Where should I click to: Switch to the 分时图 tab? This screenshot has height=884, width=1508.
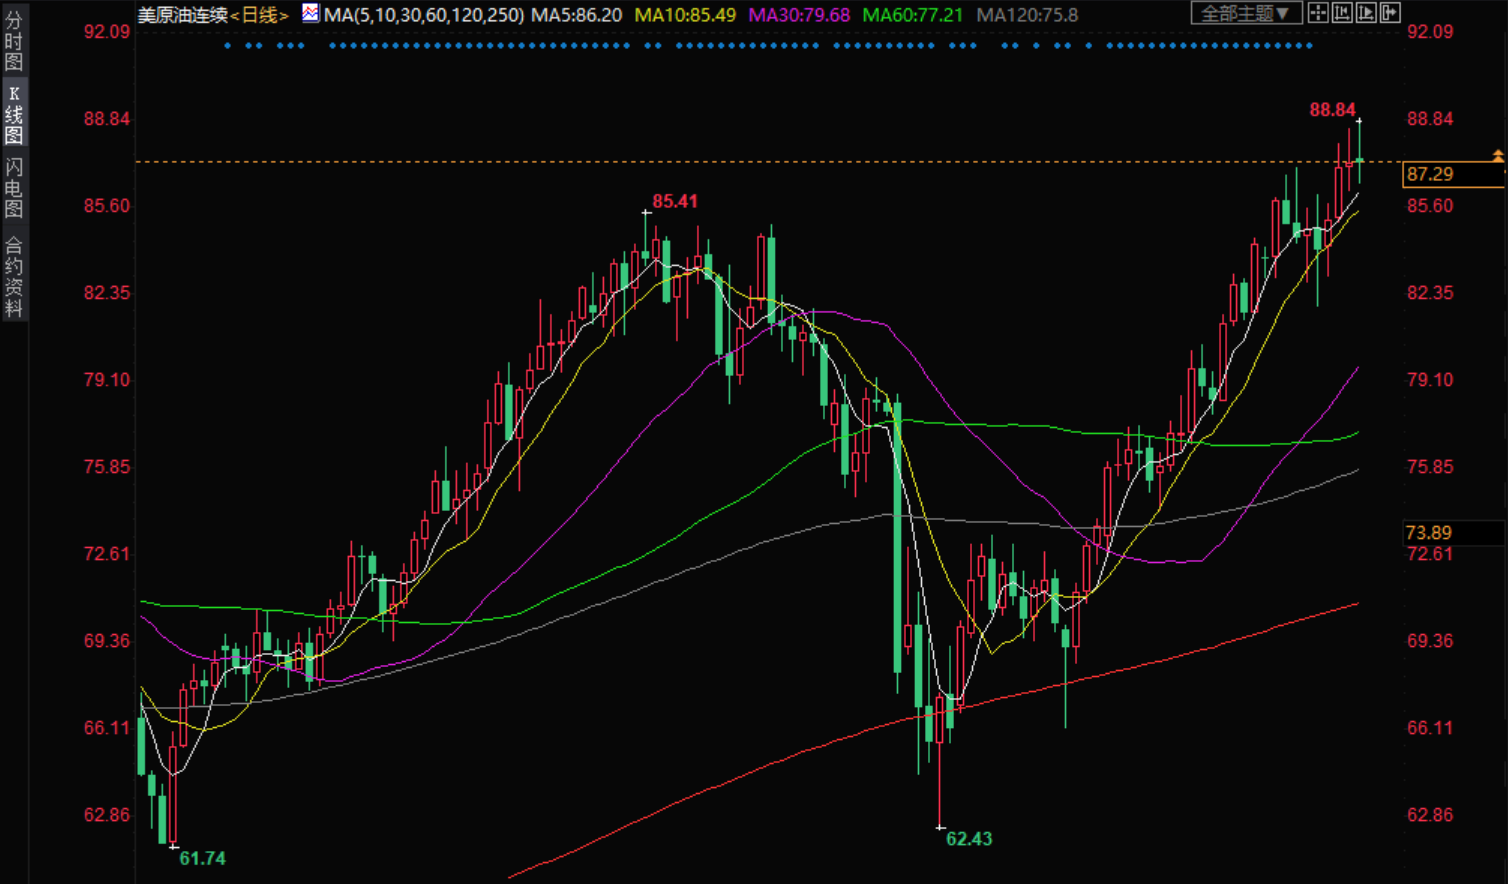[x=14, y=40]
